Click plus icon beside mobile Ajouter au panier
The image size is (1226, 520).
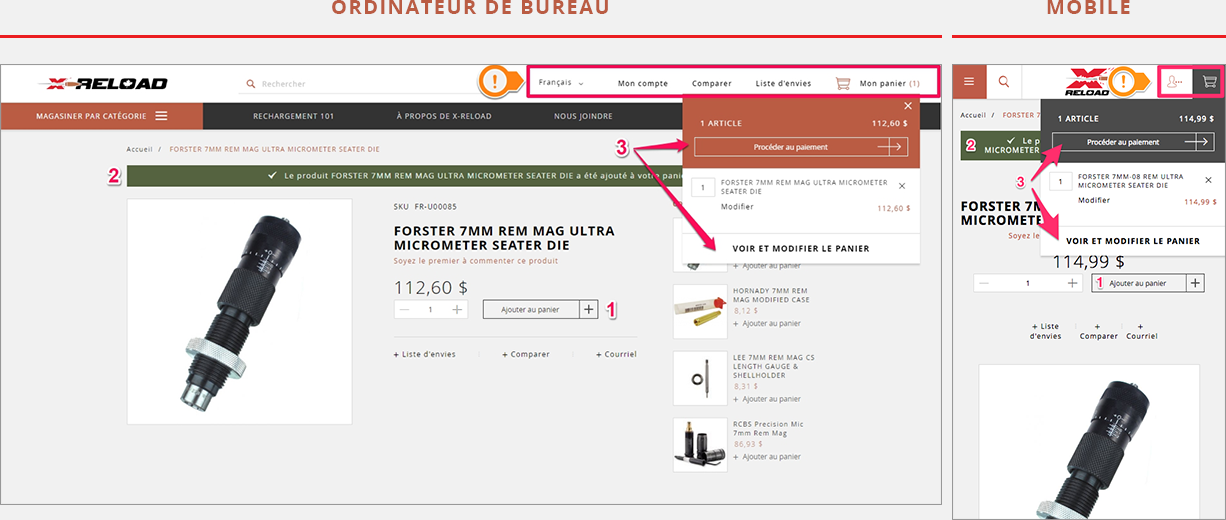pos(1195,283)
